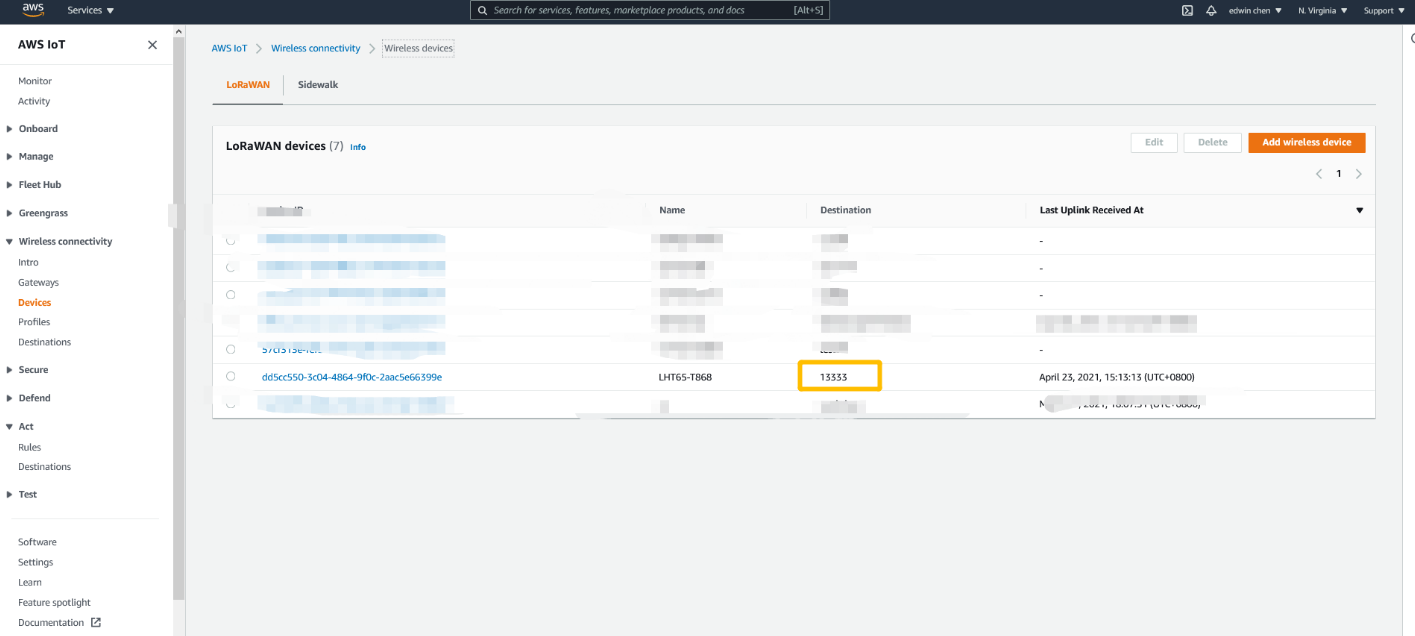
Task: Open Settings in the sidebar
Action: pyautogui.click(x=35, y=562)
